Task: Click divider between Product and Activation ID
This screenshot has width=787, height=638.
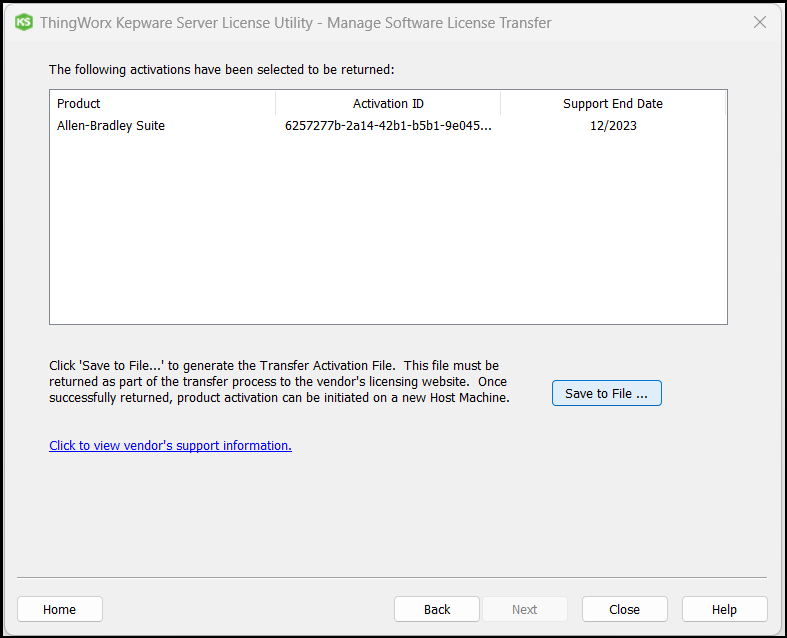Action: (275, 103)
